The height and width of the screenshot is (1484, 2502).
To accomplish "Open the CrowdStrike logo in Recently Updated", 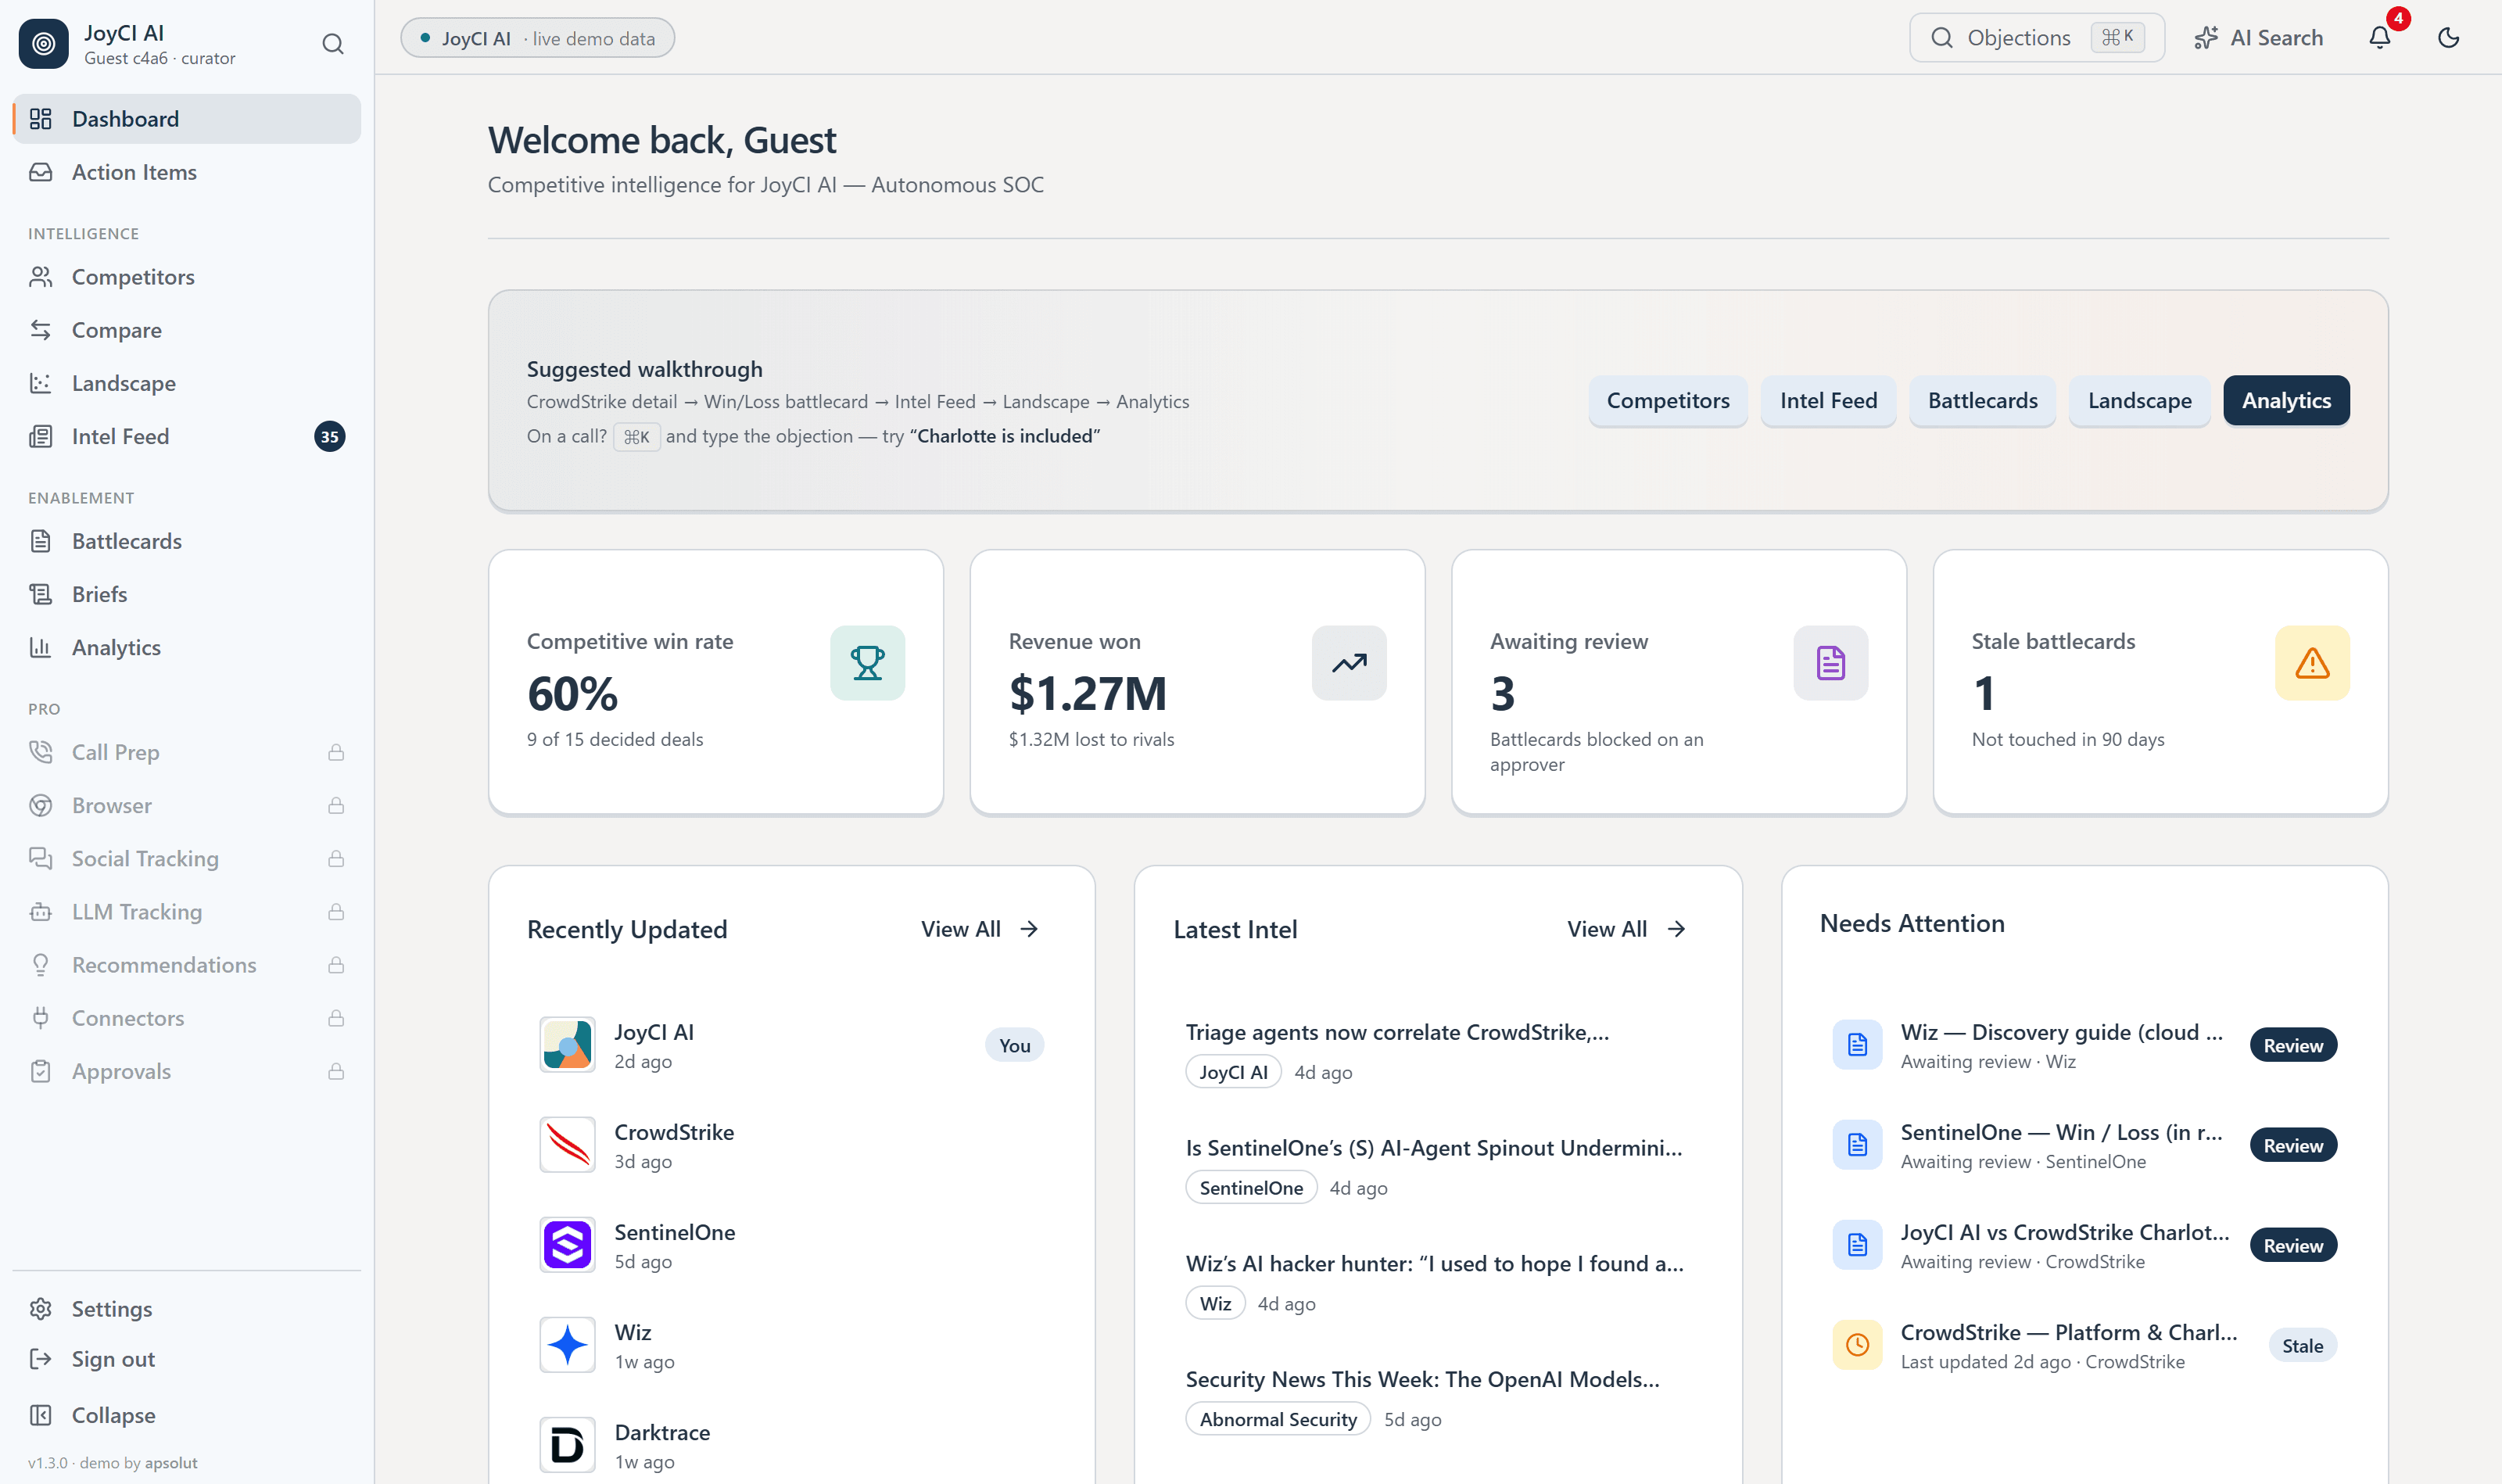I will (x=567, y=1145).
